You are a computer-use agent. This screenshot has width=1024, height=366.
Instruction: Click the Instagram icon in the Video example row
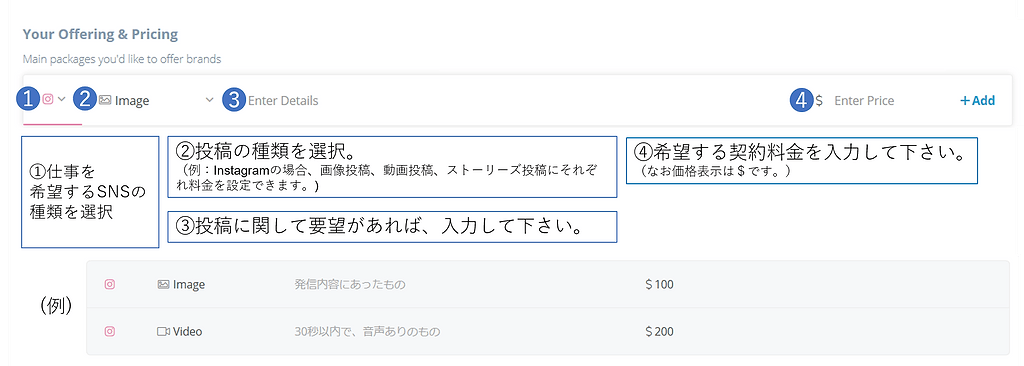point(110,331)
